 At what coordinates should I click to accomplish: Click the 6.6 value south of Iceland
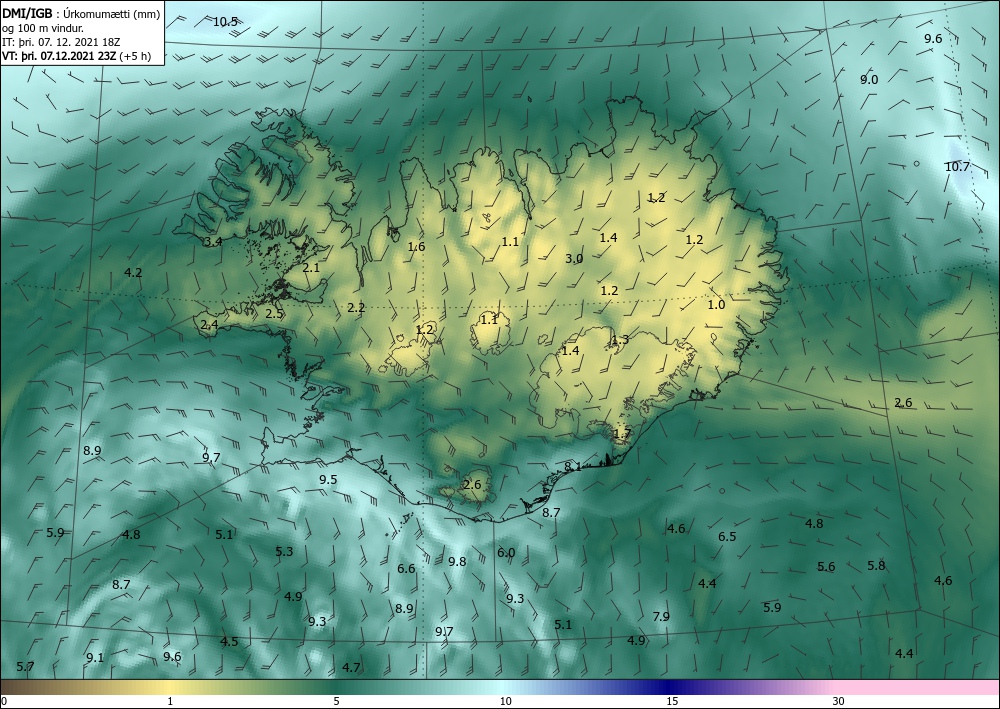(406, 569)
